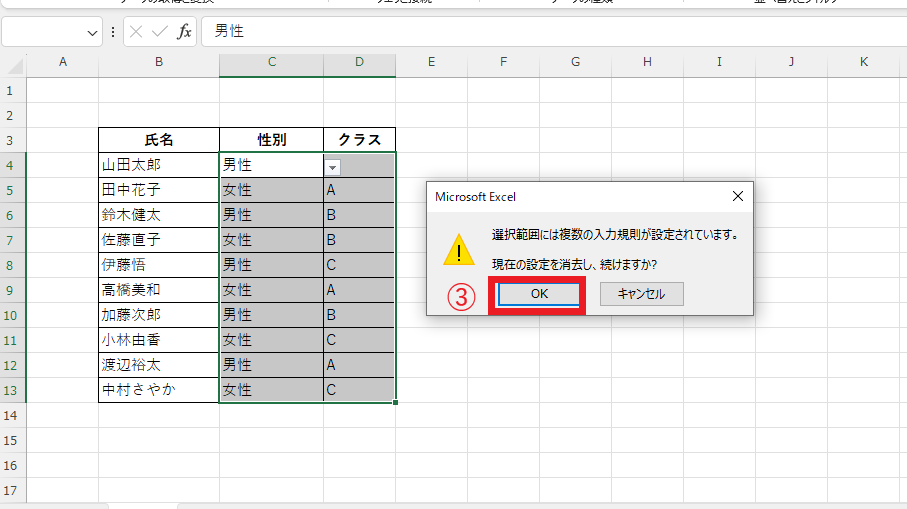Expand the Name Box dropdown arrow

click(x=92, y=33)
